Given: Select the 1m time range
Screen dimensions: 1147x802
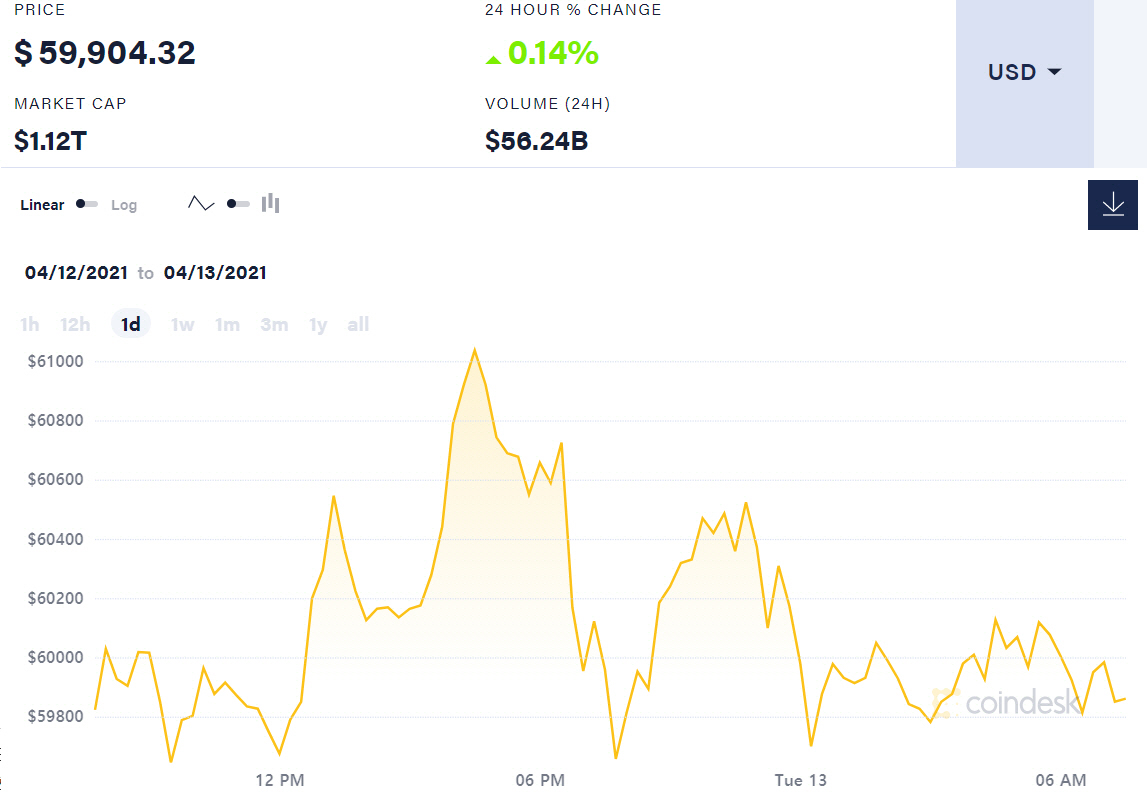Looking at the screenshot, I should [x=227, y=324].
